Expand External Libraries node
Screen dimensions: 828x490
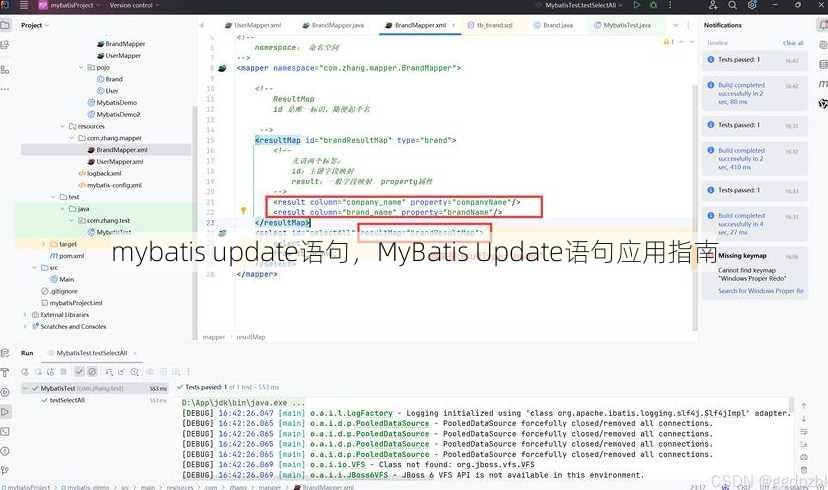(25, 315)
